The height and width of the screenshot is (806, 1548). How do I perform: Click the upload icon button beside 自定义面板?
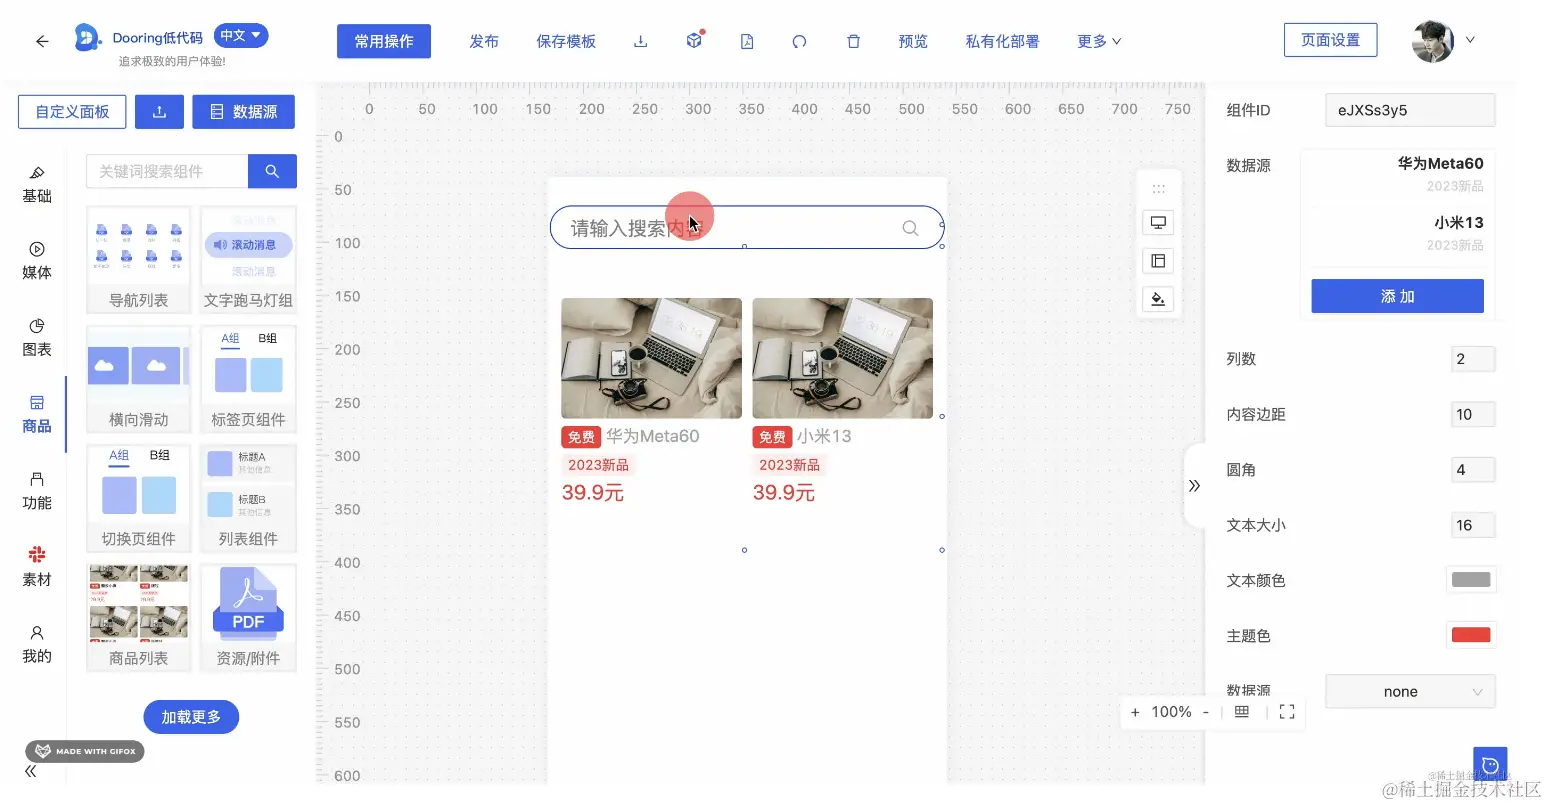(x=160, y=112)
